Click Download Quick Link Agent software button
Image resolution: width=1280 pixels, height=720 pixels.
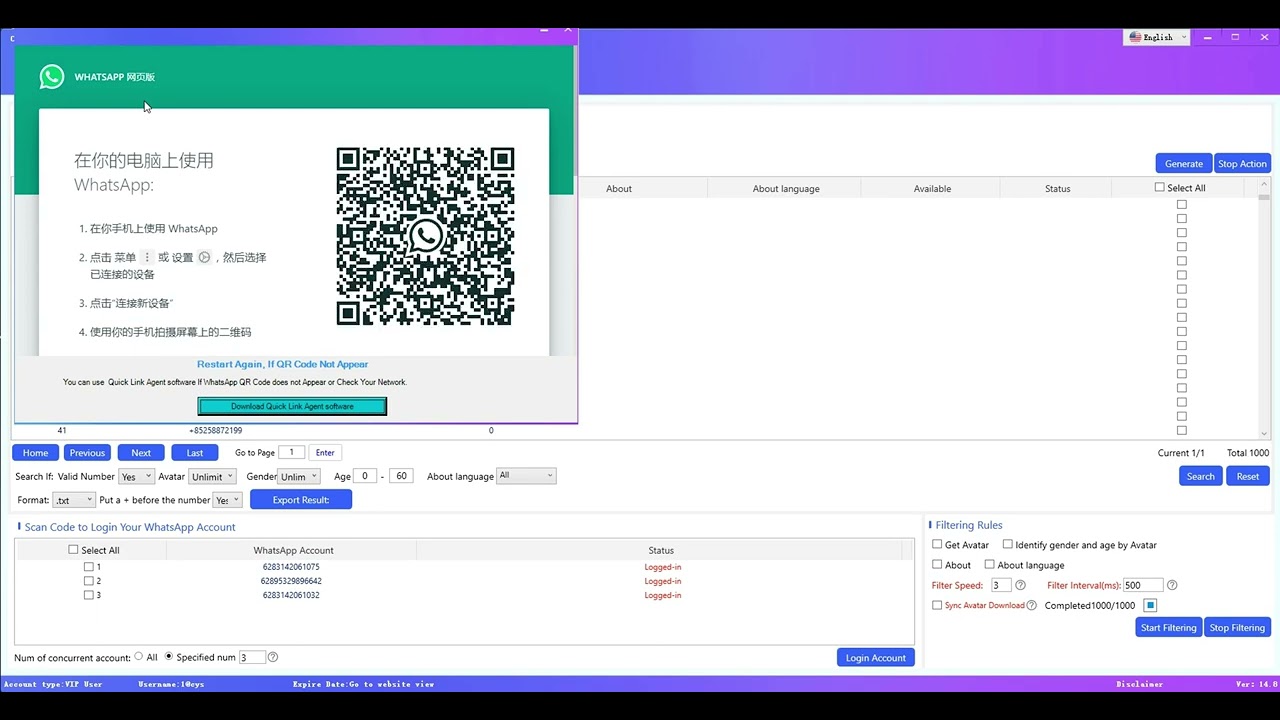[292, 406]
